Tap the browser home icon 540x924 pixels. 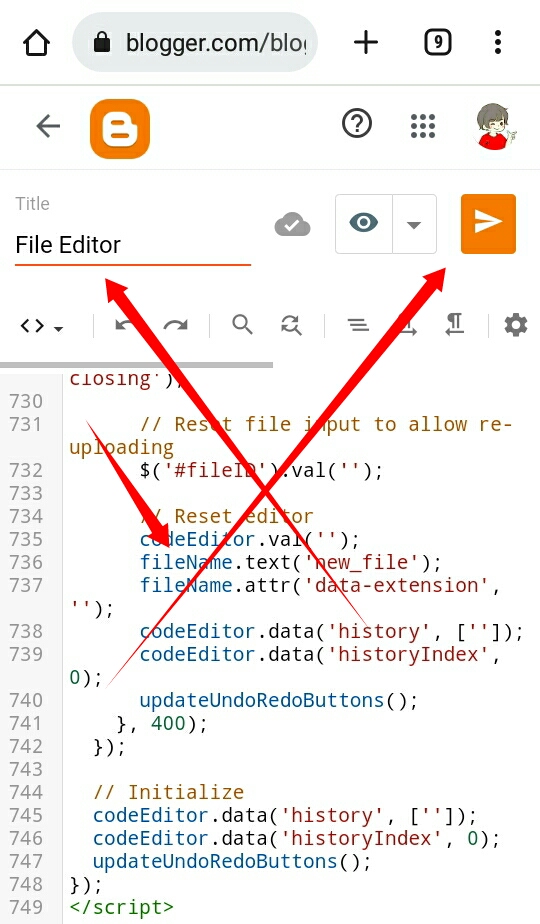[36, 42]
